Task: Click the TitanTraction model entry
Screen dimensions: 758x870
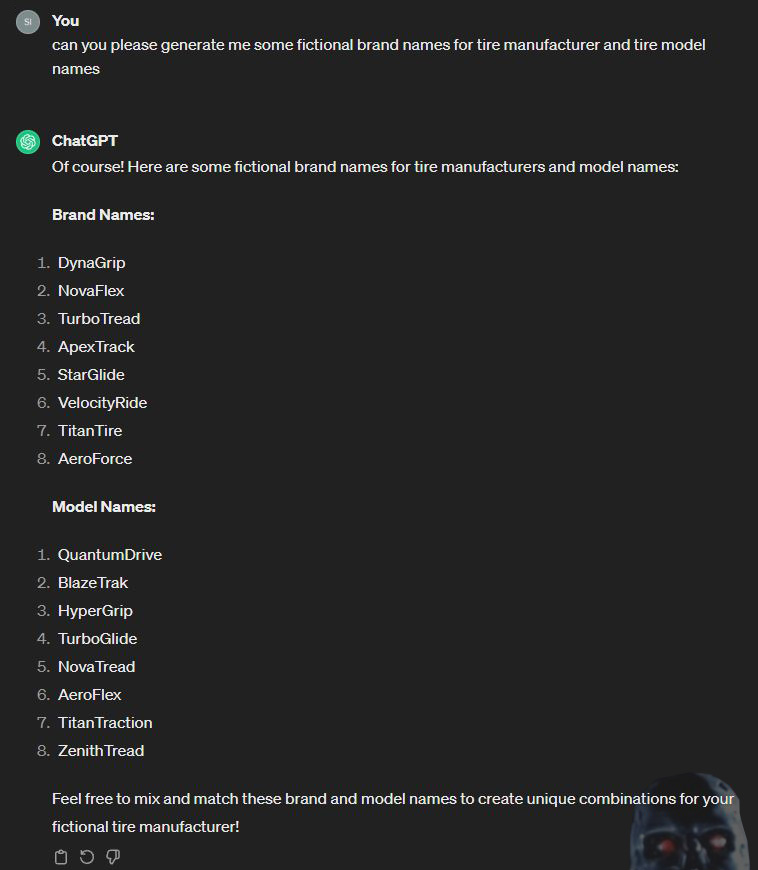Action: [105, 723]
